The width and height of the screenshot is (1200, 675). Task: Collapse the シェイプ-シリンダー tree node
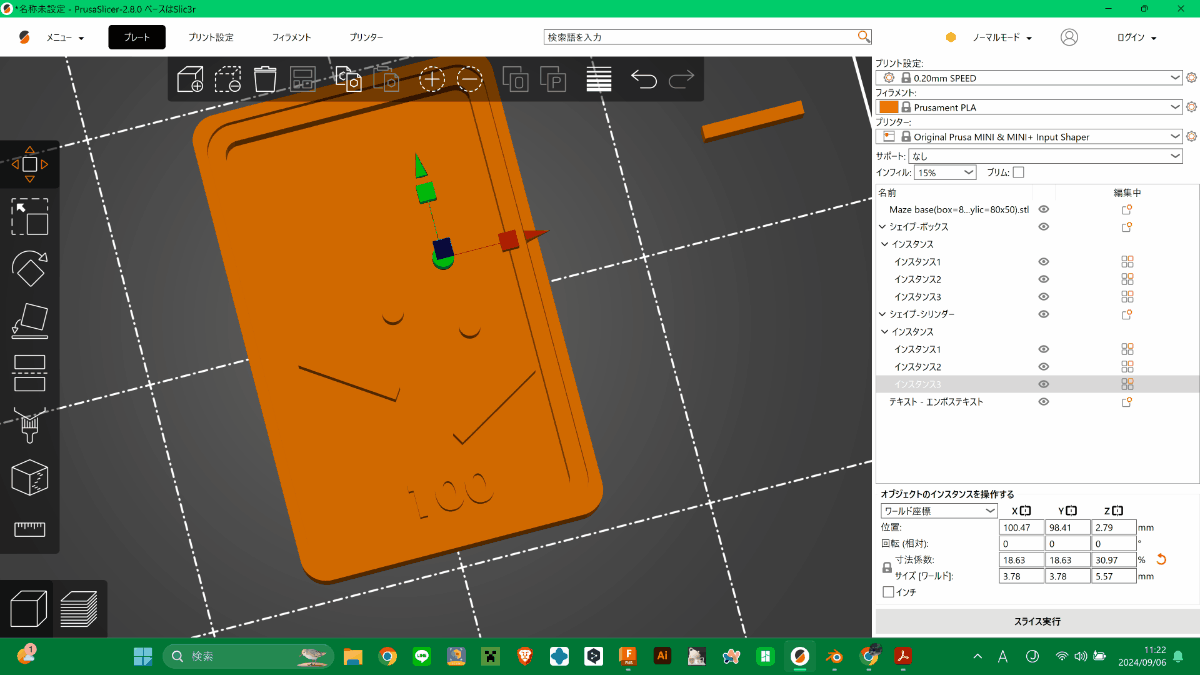click(x=882, y=314)
